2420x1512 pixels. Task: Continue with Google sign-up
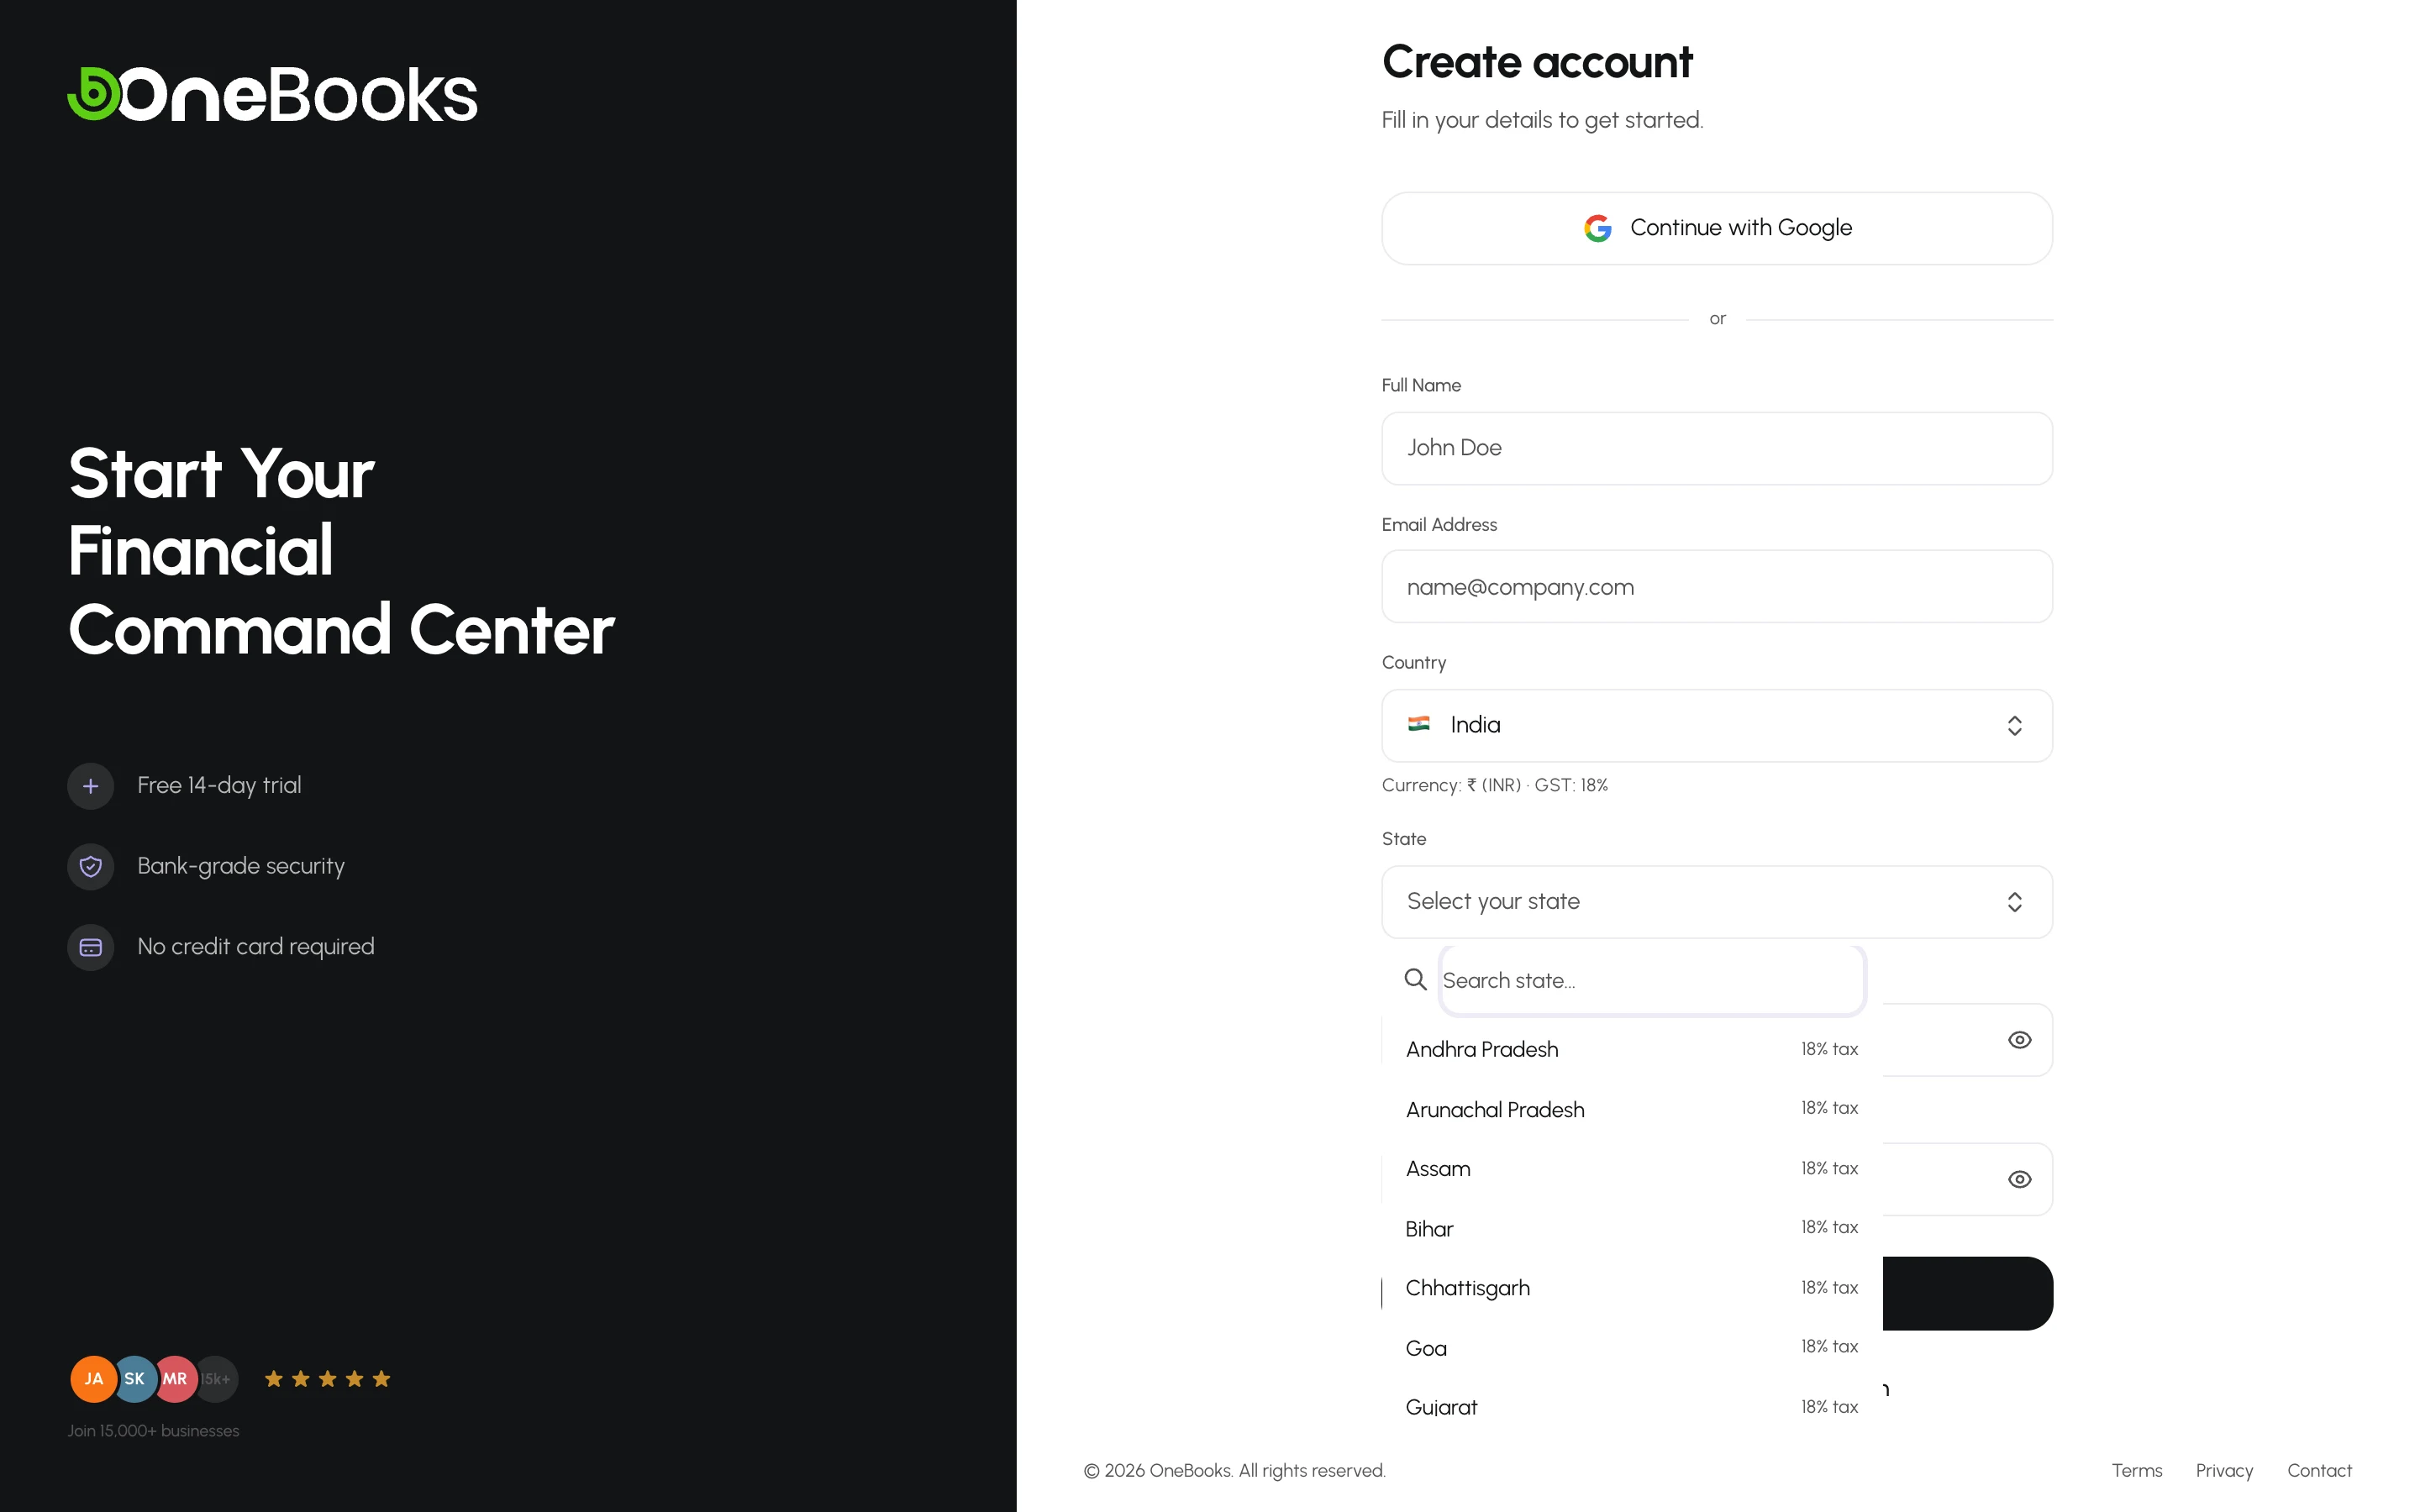pyautogui.click(x=1717, y=228)
